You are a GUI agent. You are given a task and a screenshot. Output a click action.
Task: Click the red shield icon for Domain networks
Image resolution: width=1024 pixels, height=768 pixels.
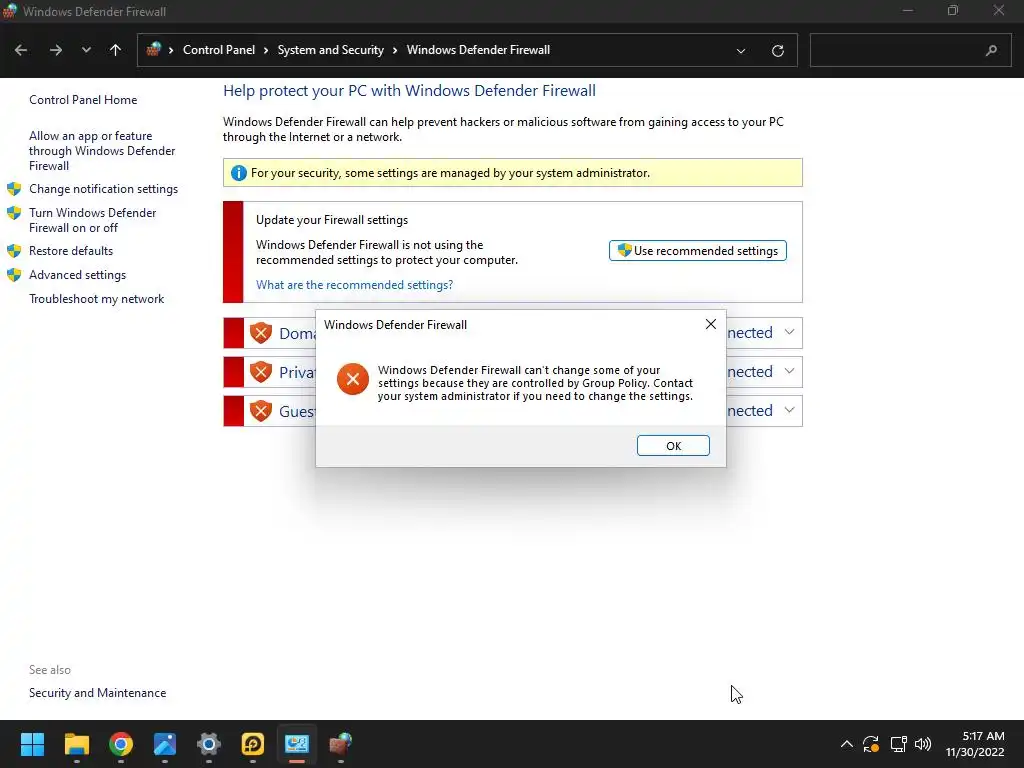coord(261,333)
